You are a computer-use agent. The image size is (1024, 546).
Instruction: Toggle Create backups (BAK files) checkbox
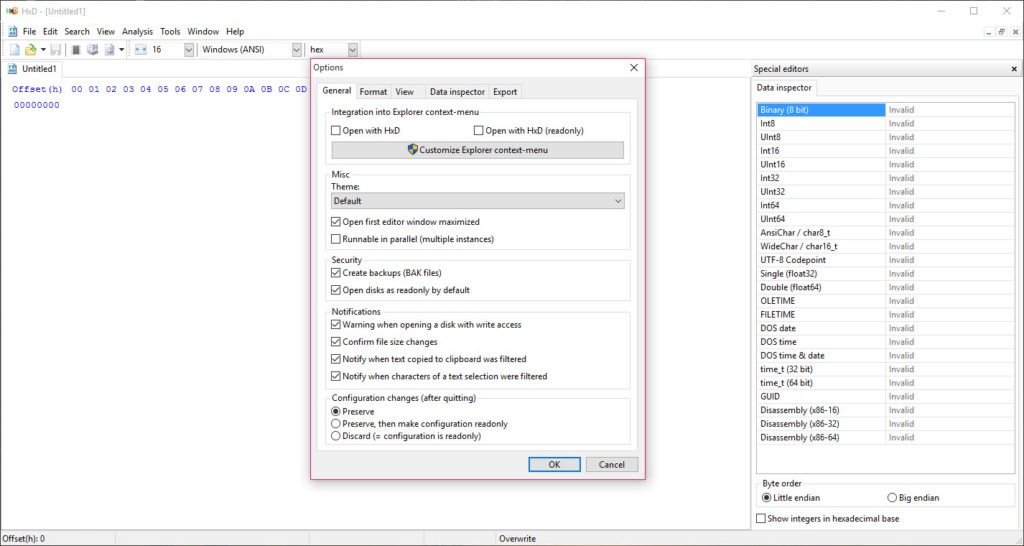point(336,273)
